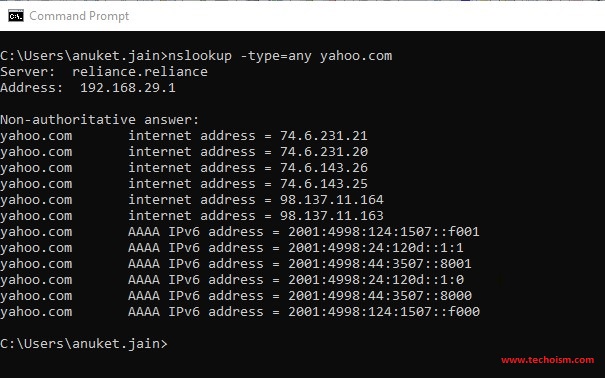Click the Non-authoritative answer heading
Screen dimensions: 605x378
pos(100,120)
